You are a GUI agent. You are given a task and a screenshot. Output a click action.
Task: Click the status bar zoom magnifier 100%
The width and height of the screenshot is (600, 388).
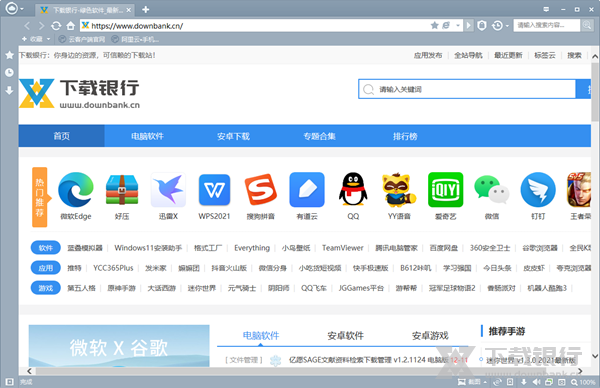coord(583,382)
